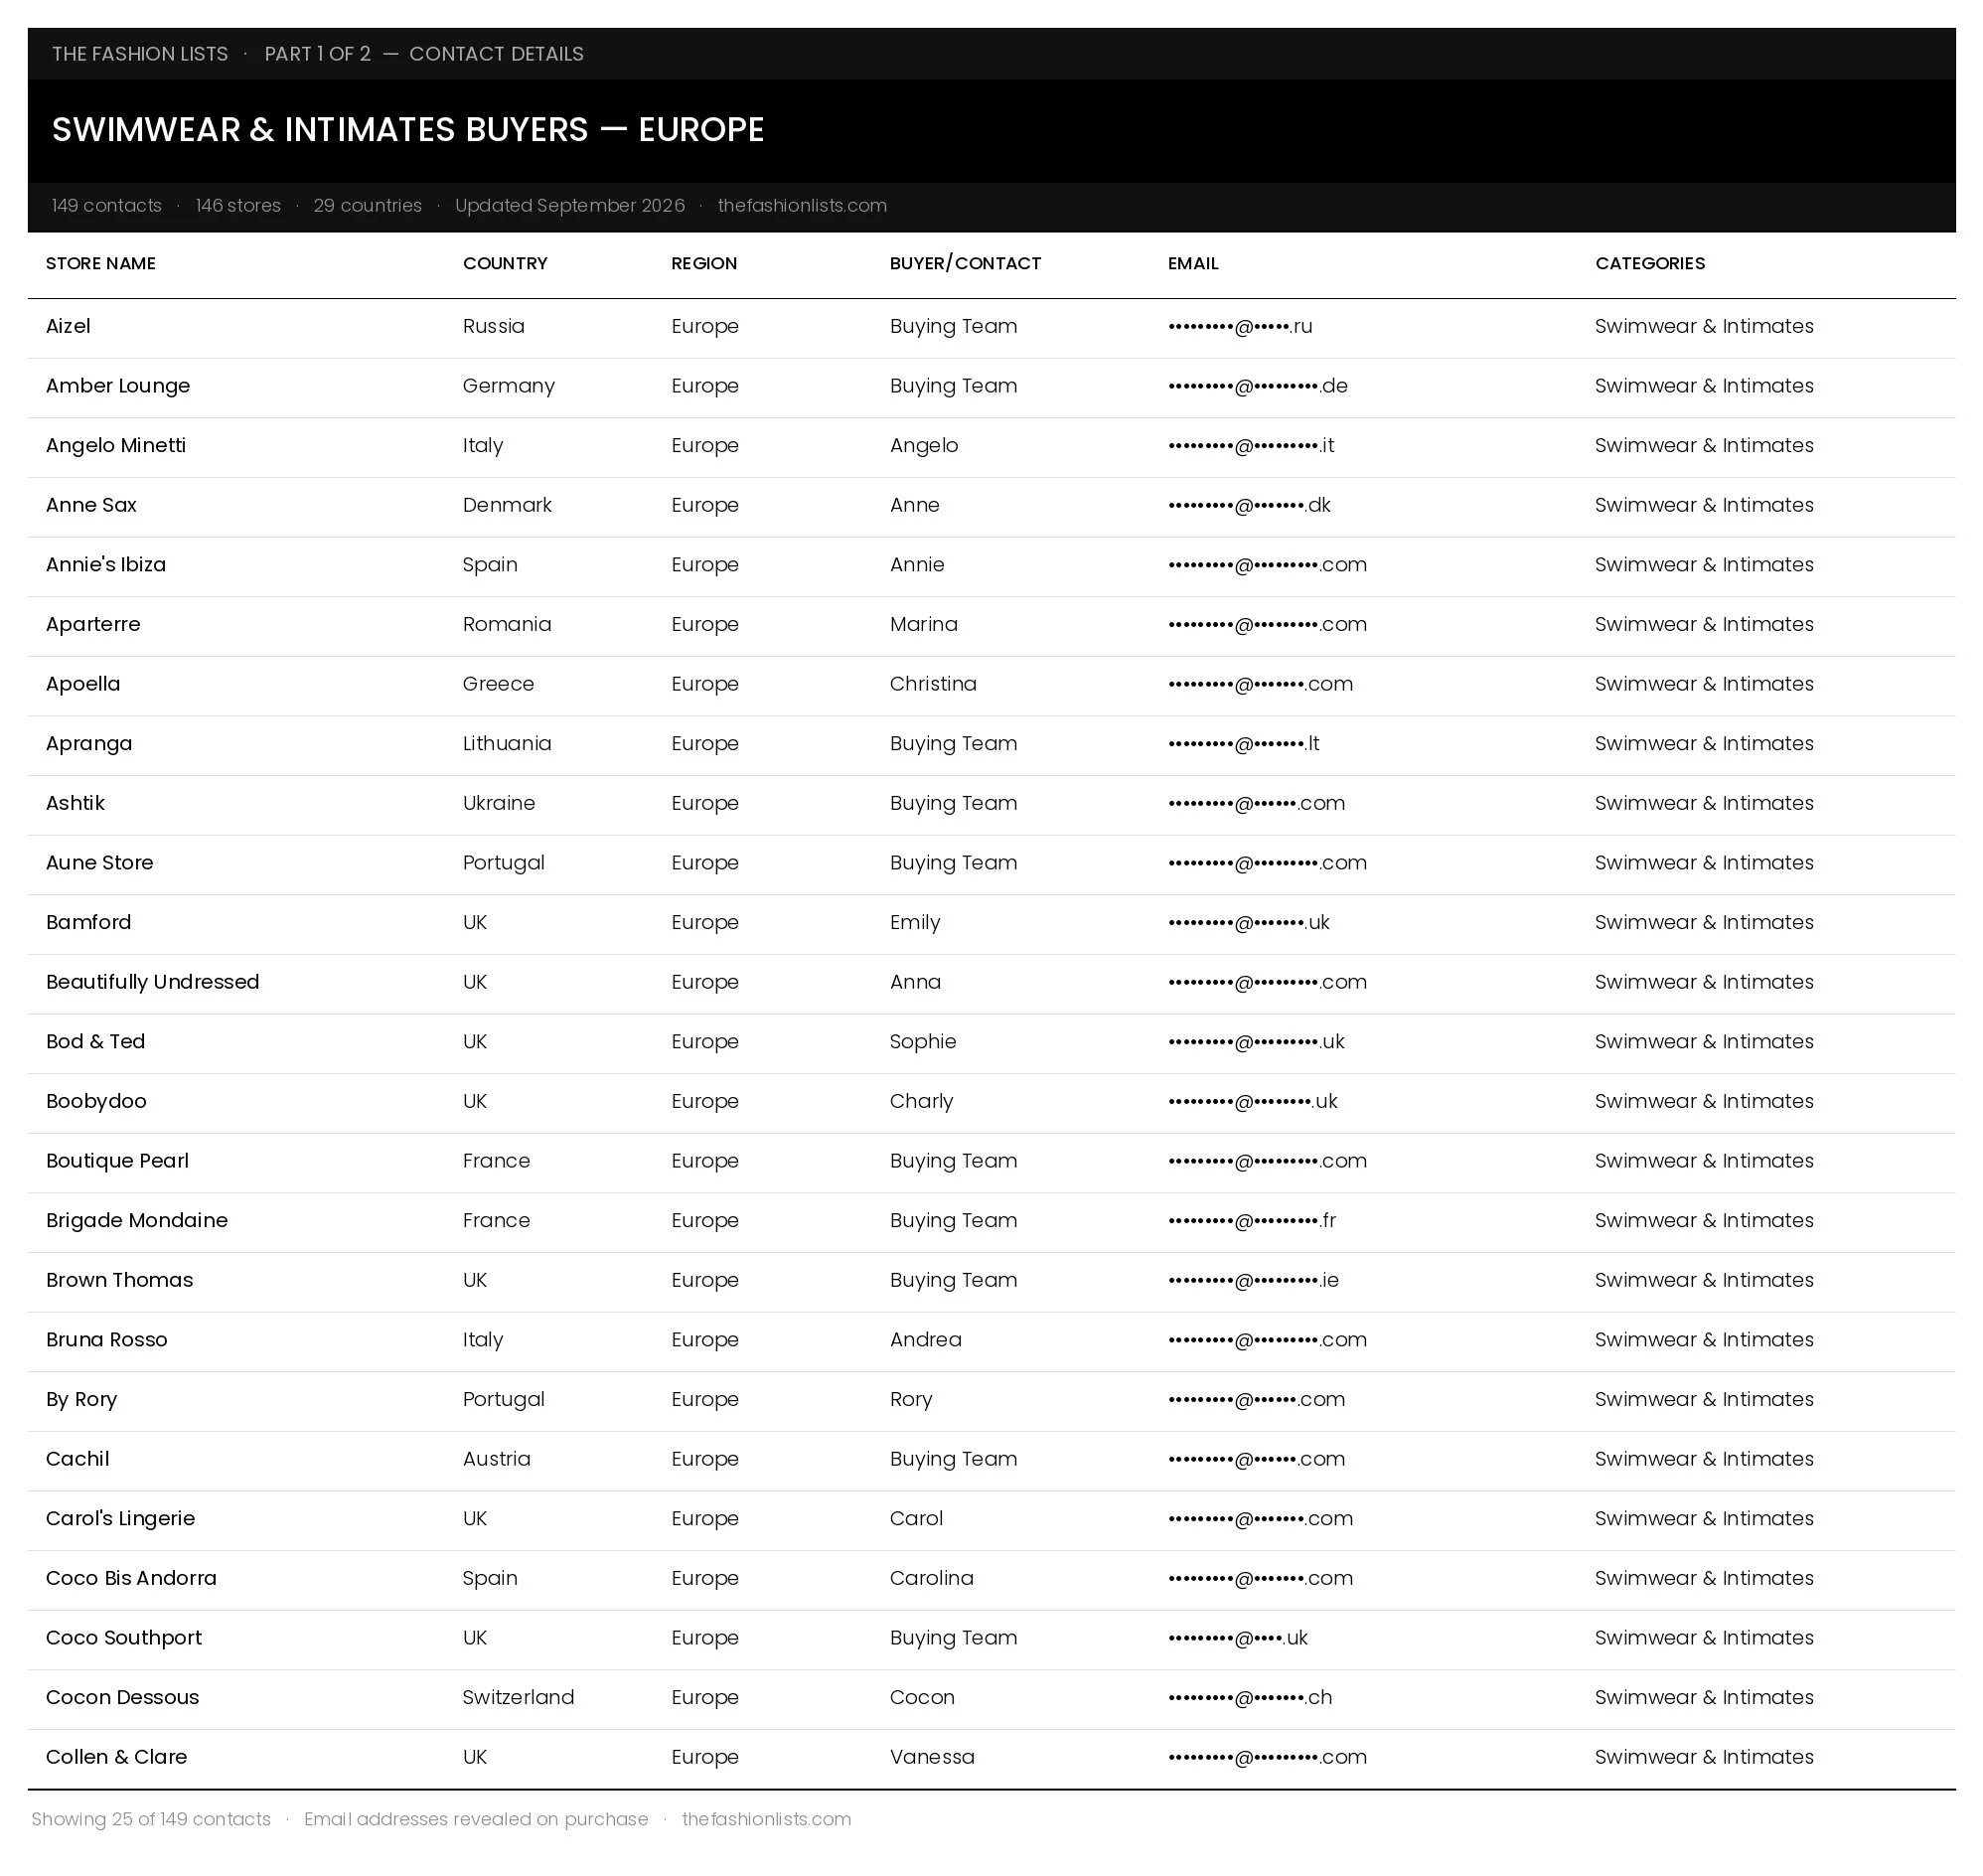Click buyer name 'Carolina' in Coco Bis Andorra row
This screenshot has width=1983, height=1876.
pyautogui.click(x=932, y=1579)
